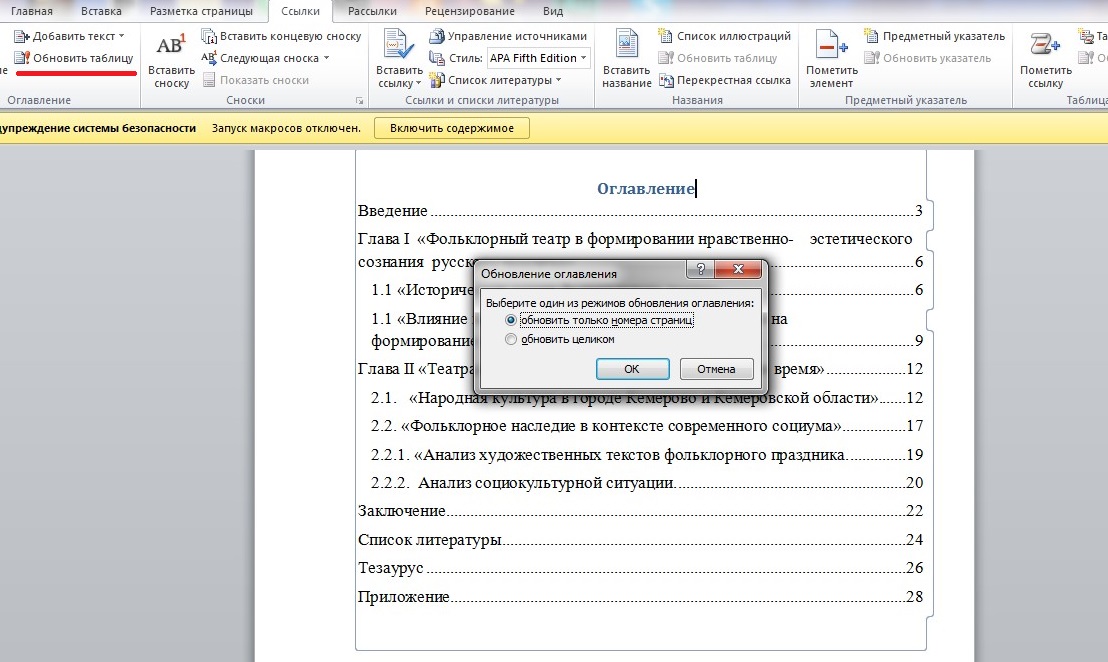Screen dimensions: 1108x662
Task: Click Показать сноски show notes icon
Action: pyautogui.click(x=208, y=80)
